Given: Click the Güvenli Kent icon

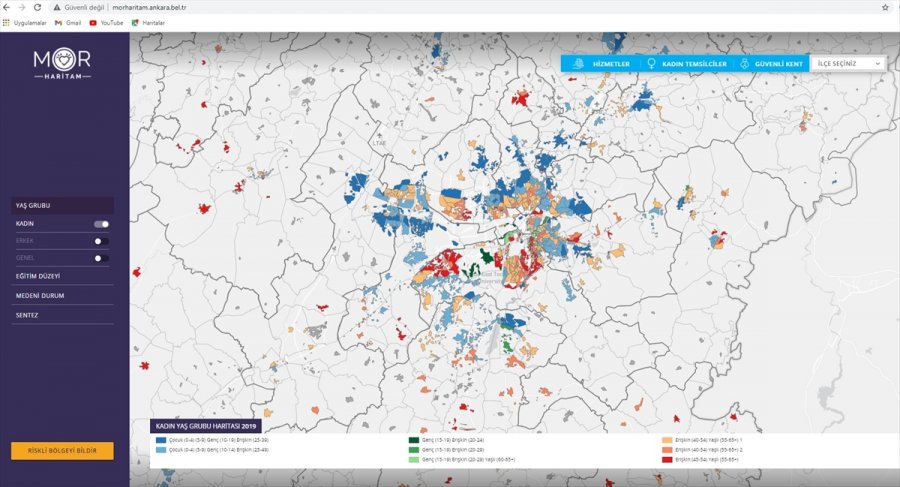Looking at the screenshot, I should [744, 63].
